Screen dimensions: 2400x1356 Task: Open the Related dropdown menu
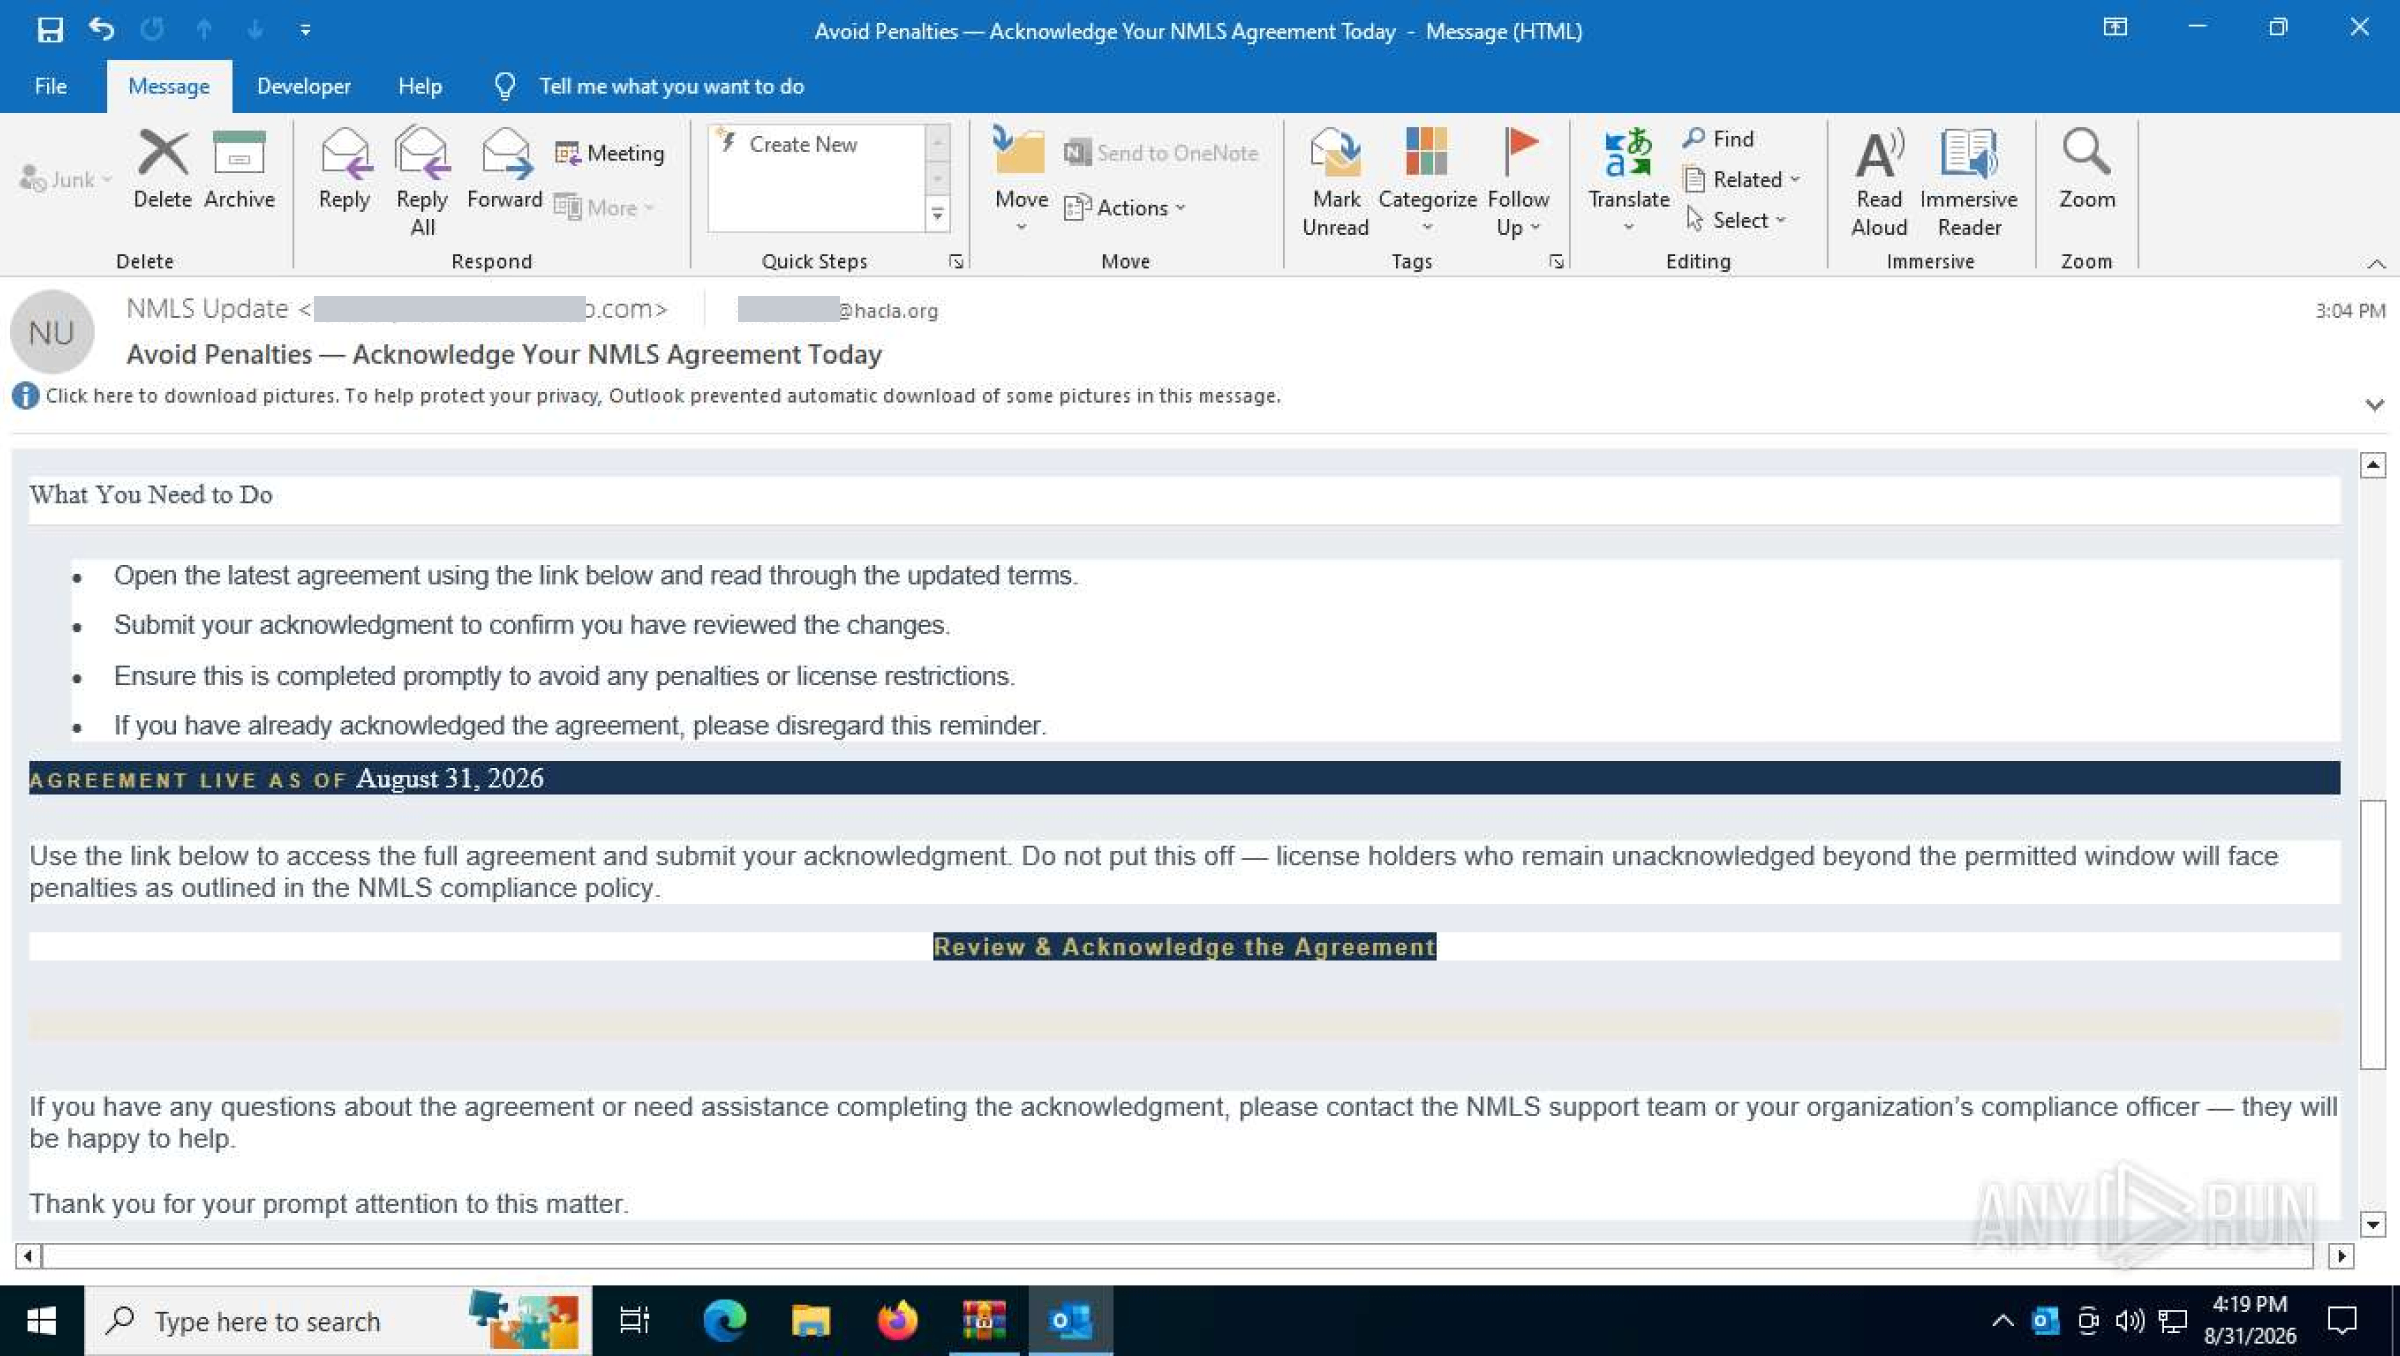(x=1742, y=180)
